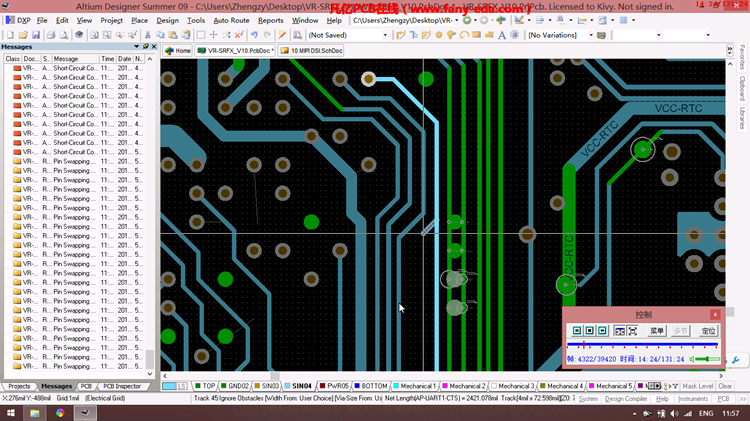Viewport: 750px width, 421px height.
Task: Close the 控制 control panel
Action: click(715, 314)
